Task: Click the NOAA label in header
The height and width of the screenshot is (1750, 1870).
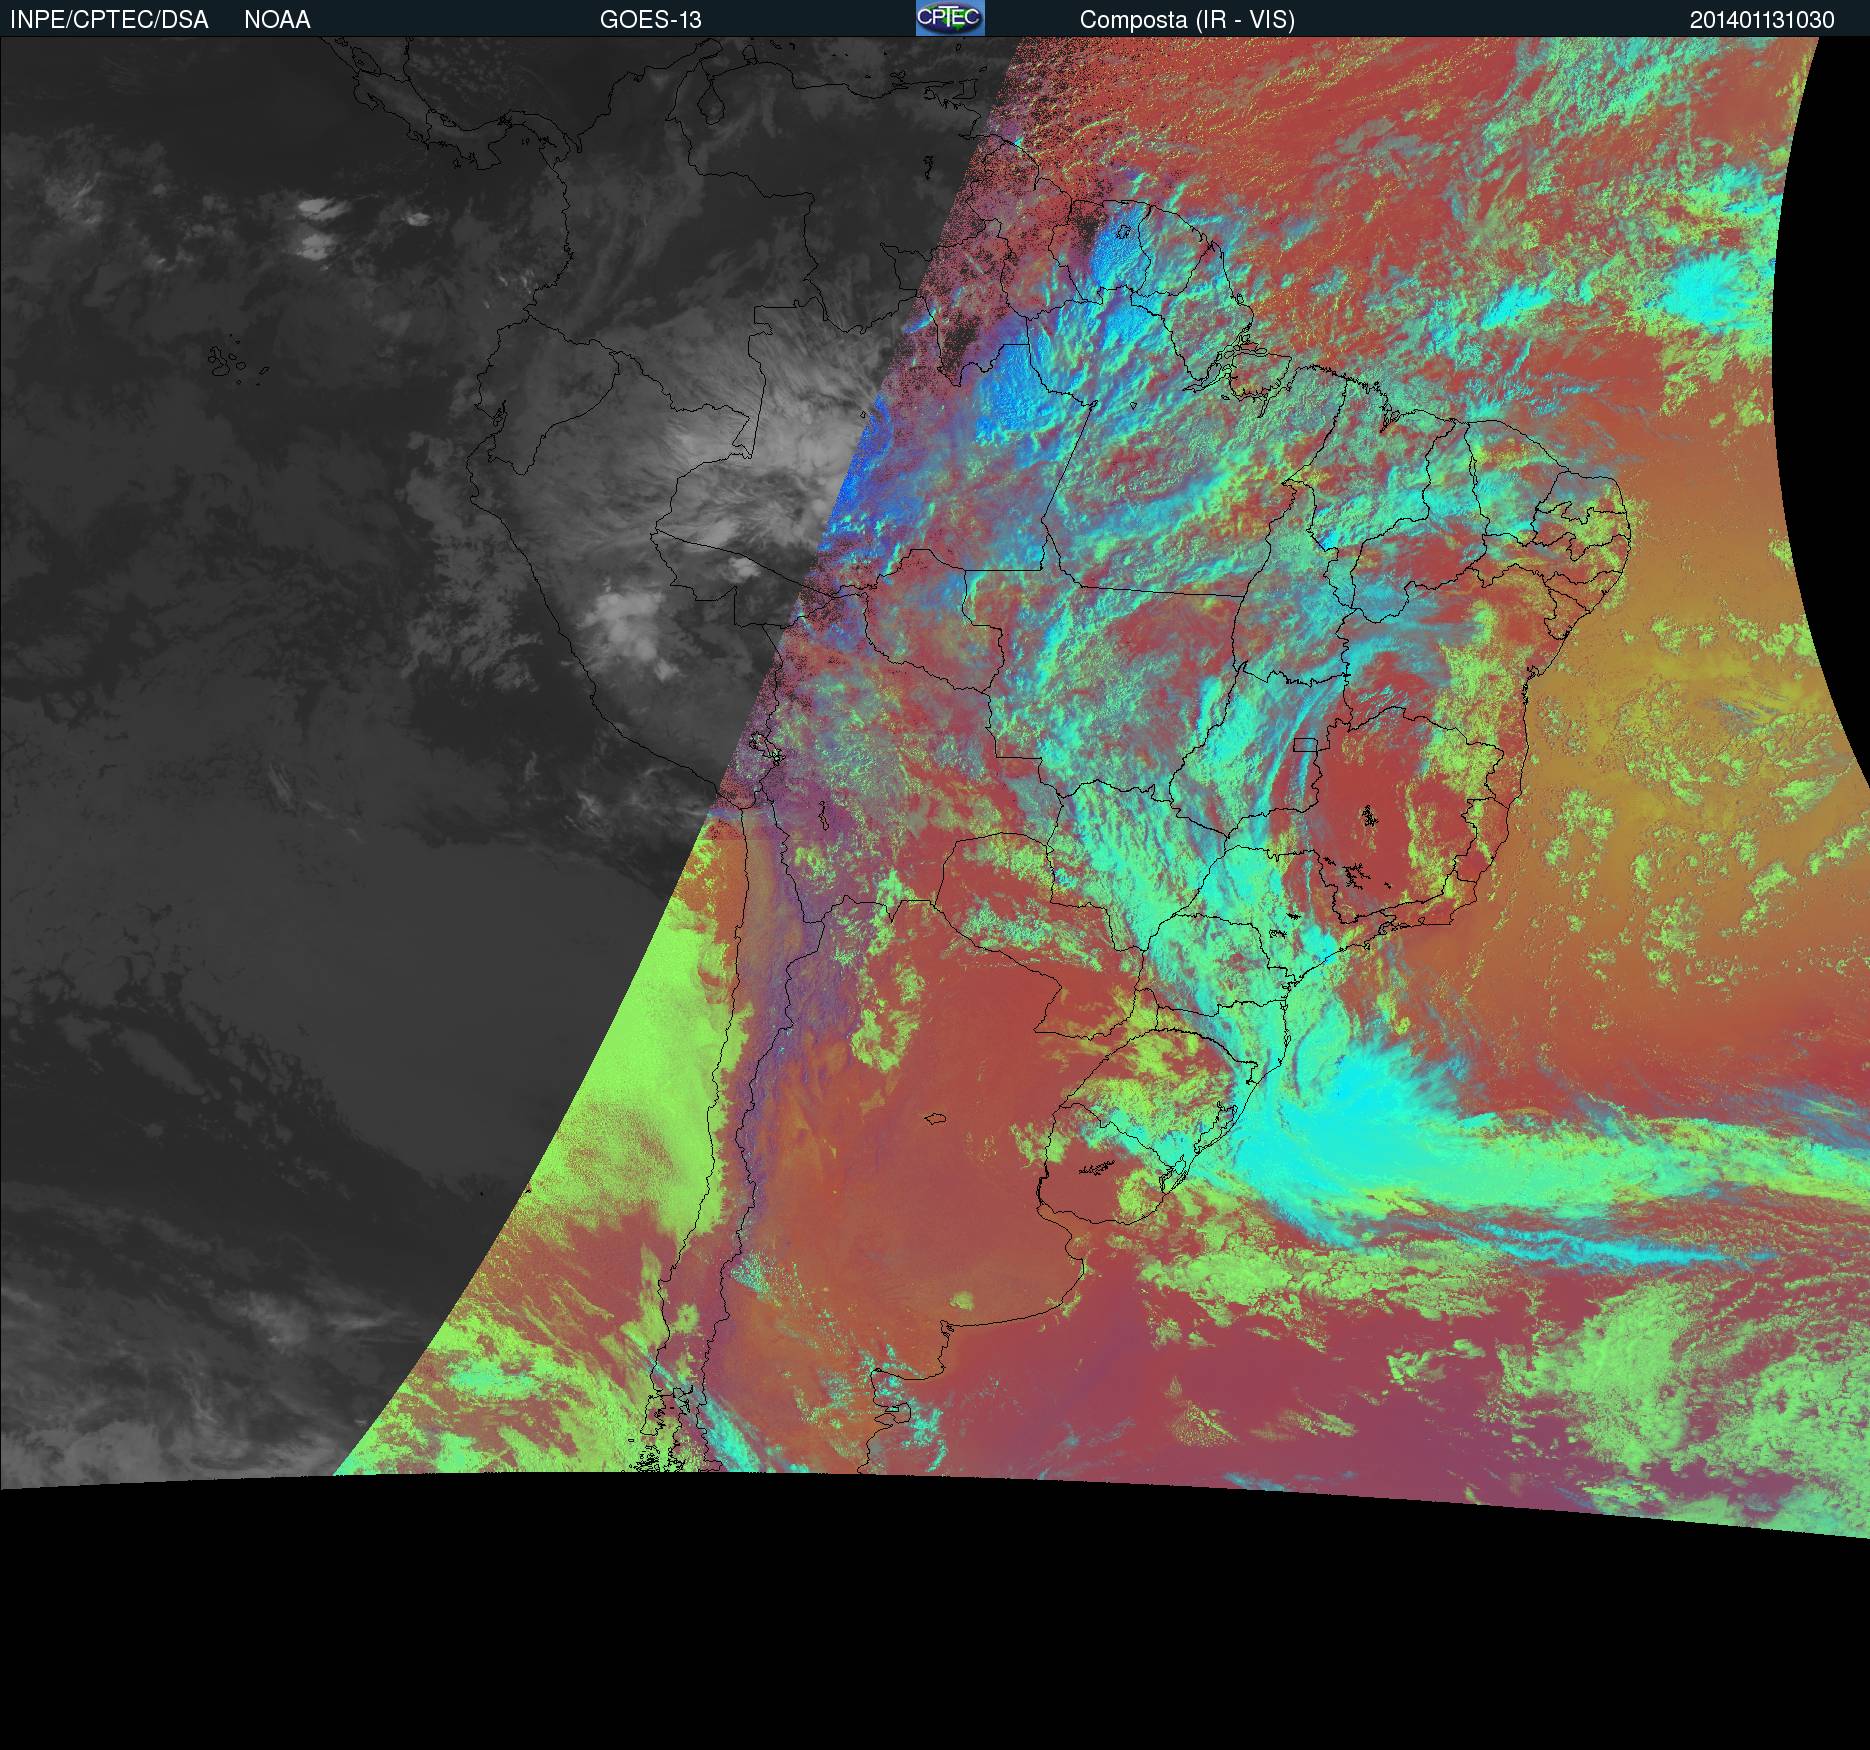Action: point(277,20)
